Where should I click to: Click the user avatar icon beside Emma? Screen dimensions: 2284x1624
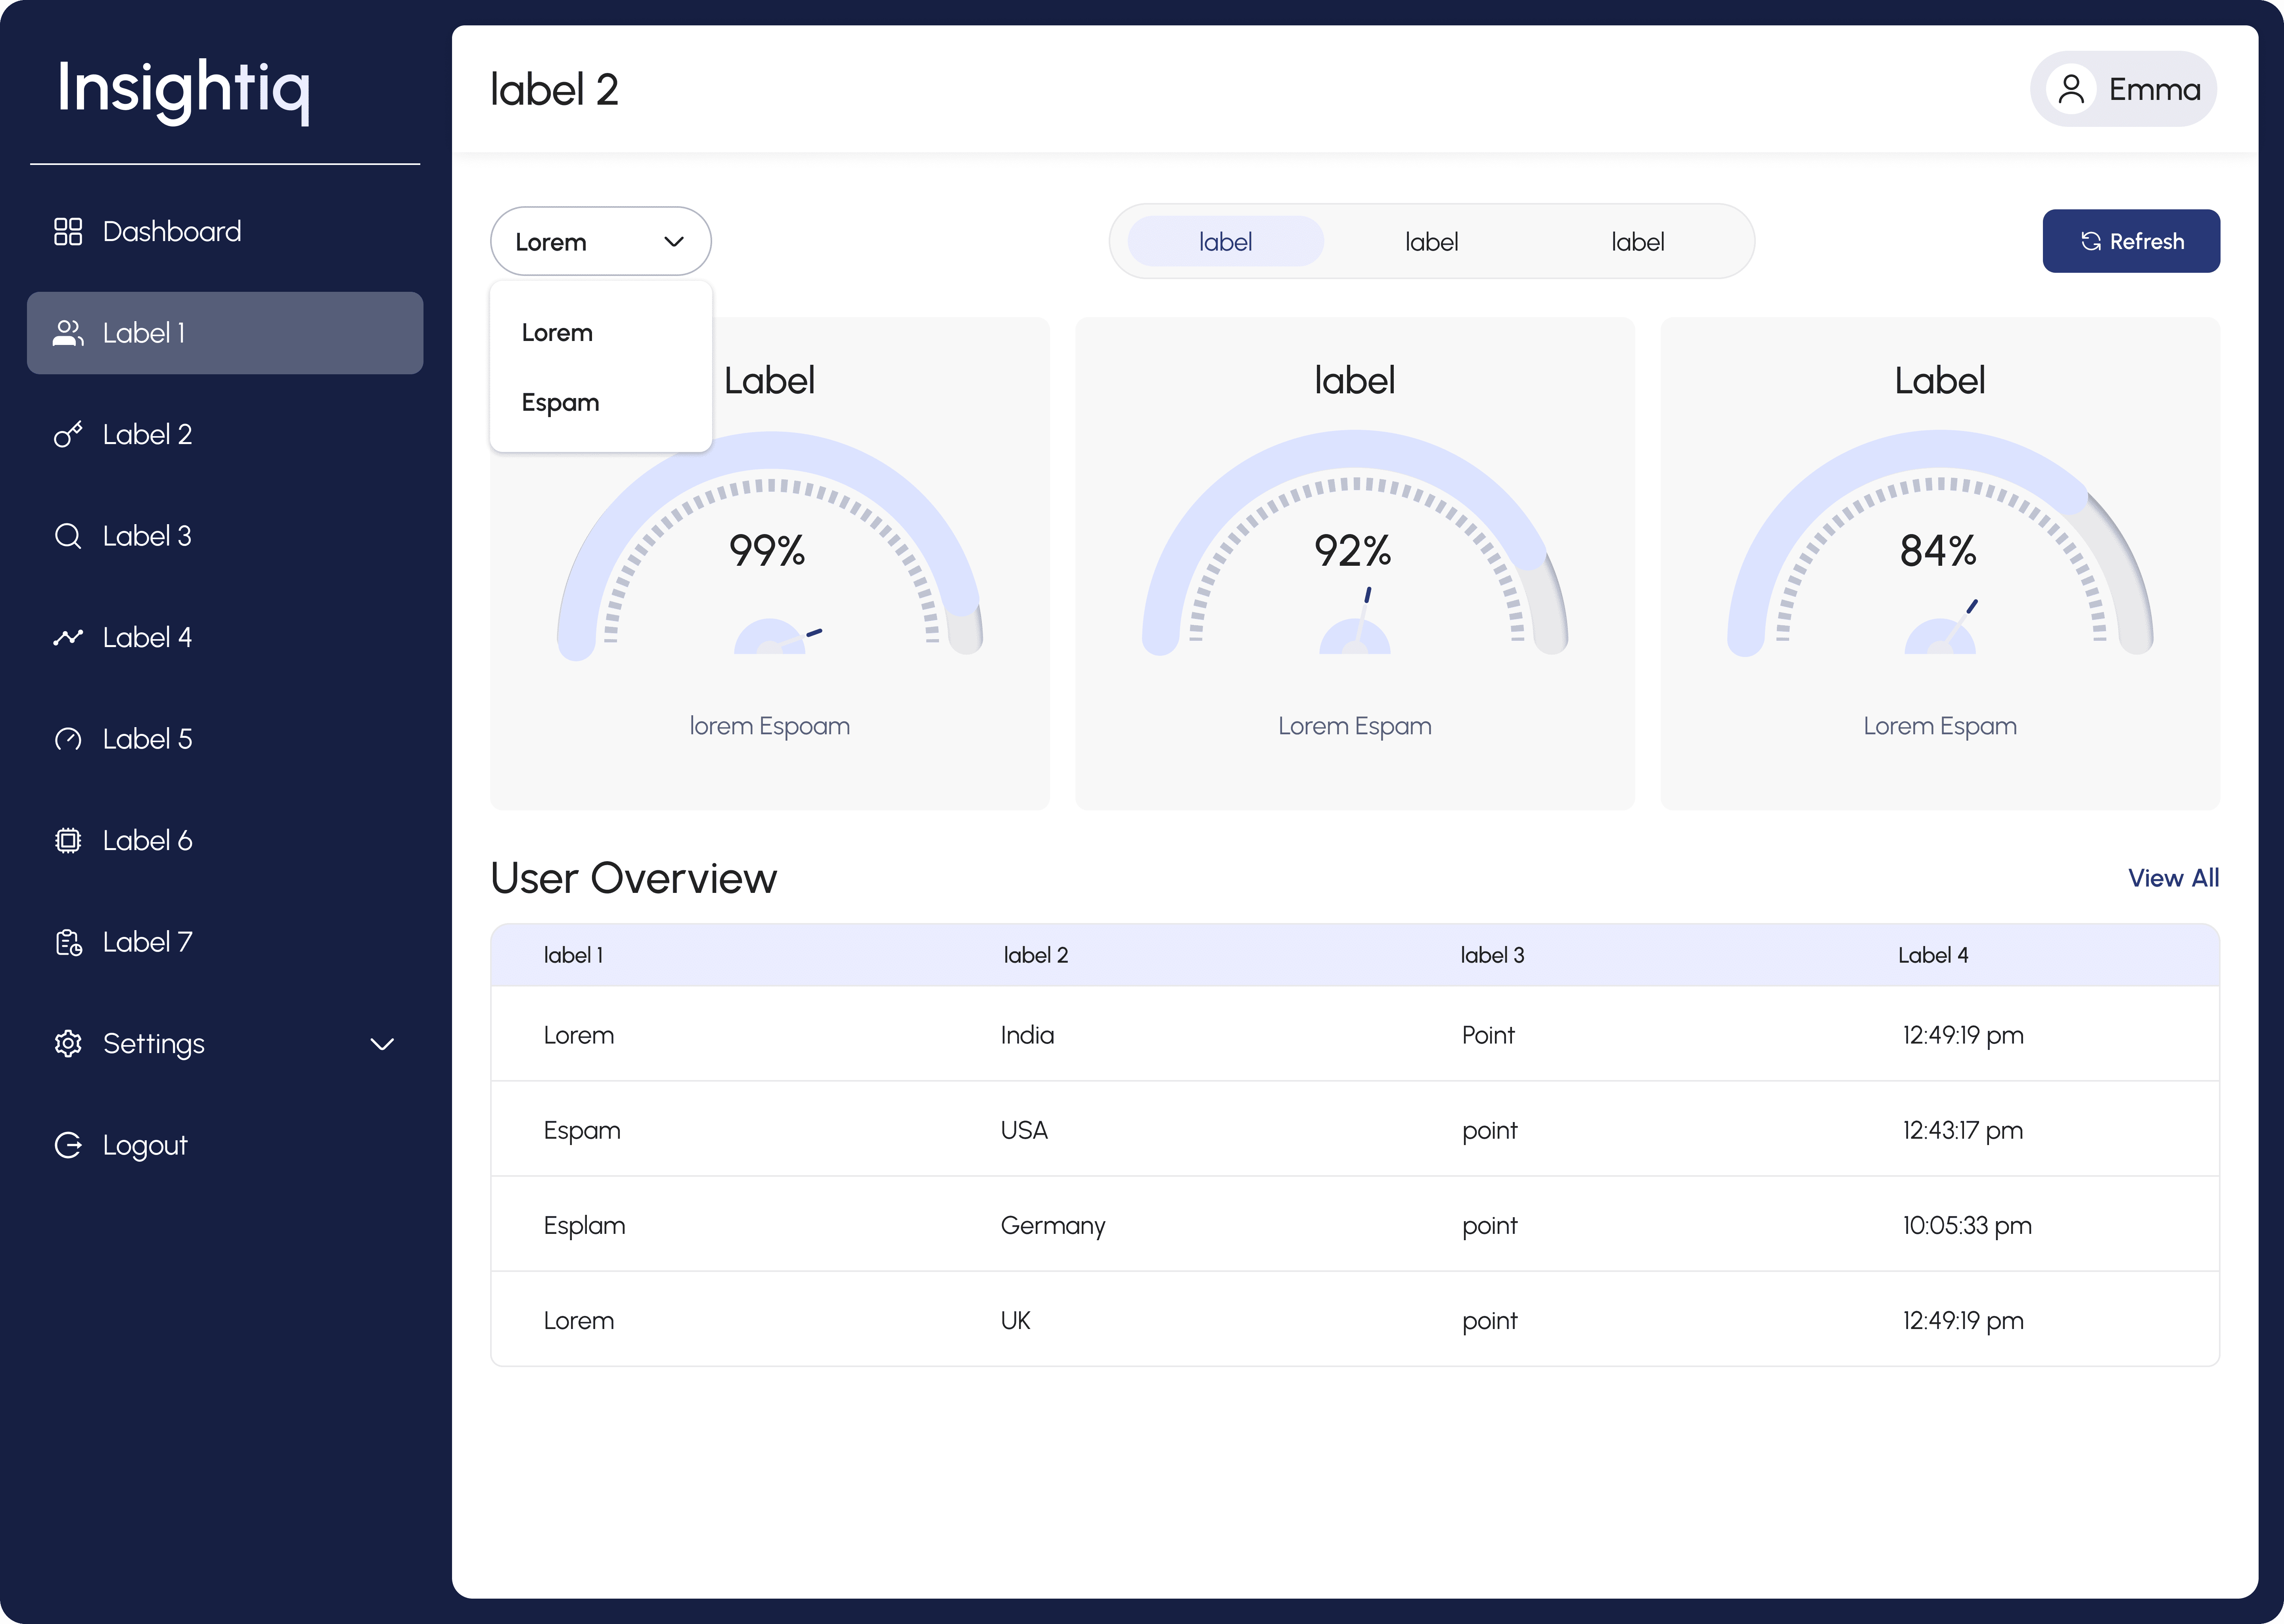(x=2071, y=89)
